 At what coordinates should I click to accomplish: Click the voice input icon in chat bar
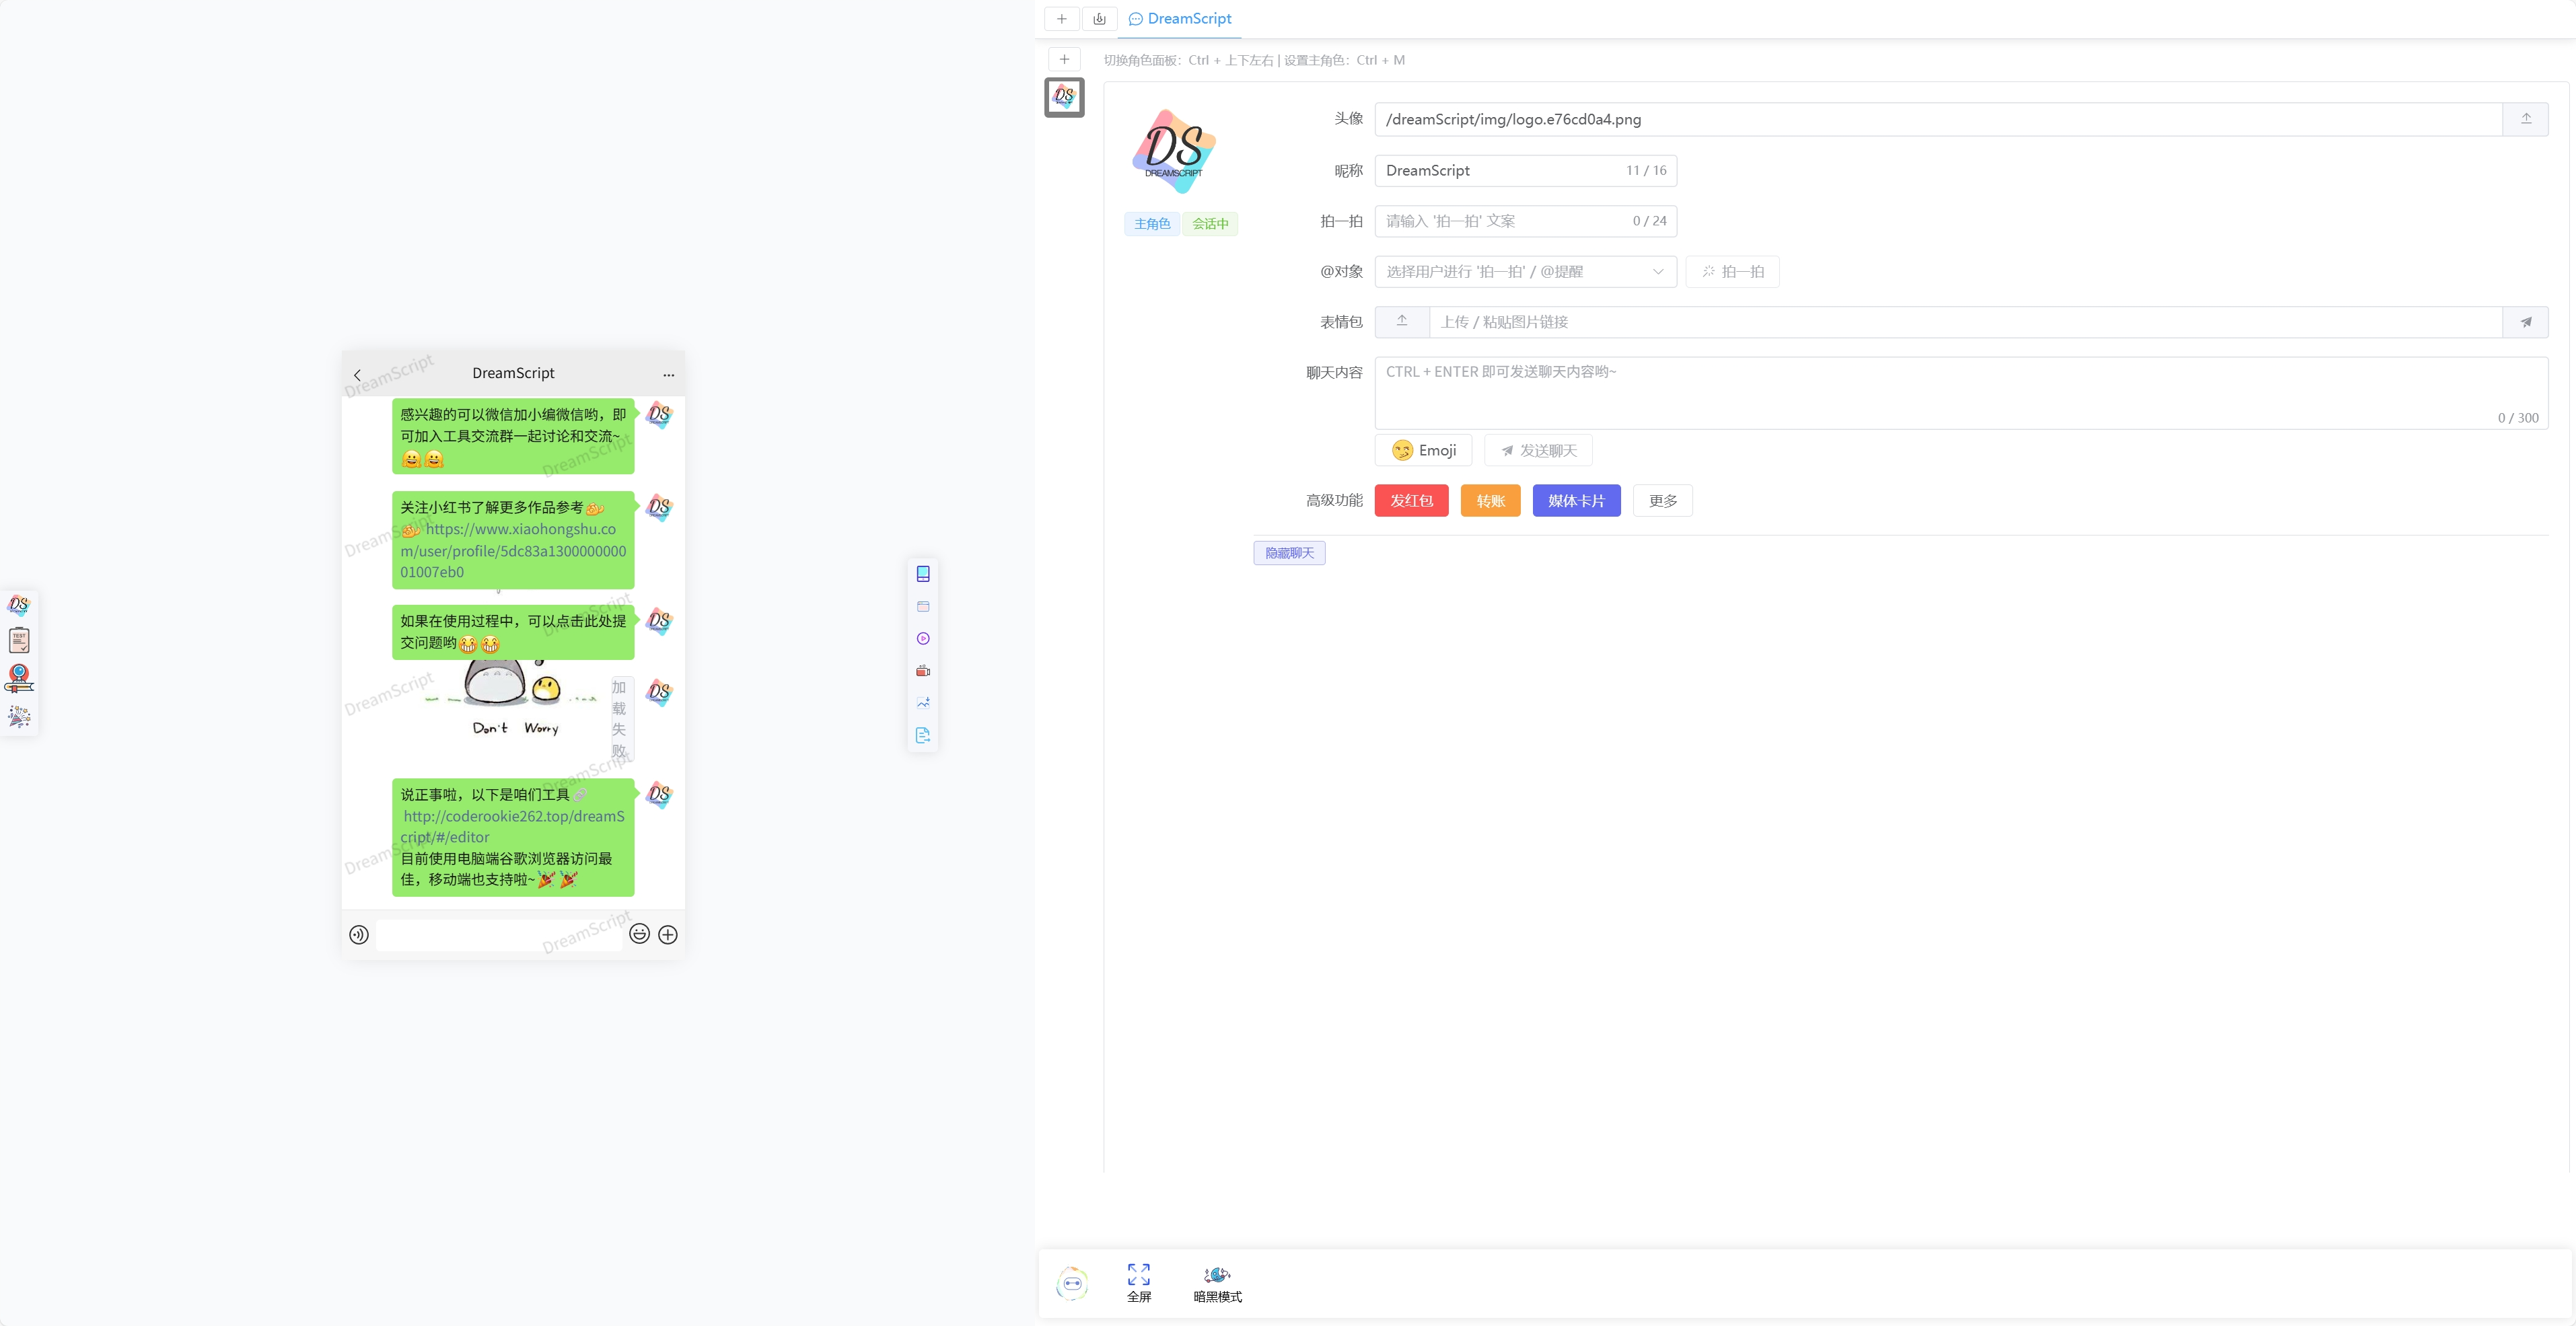359,934
